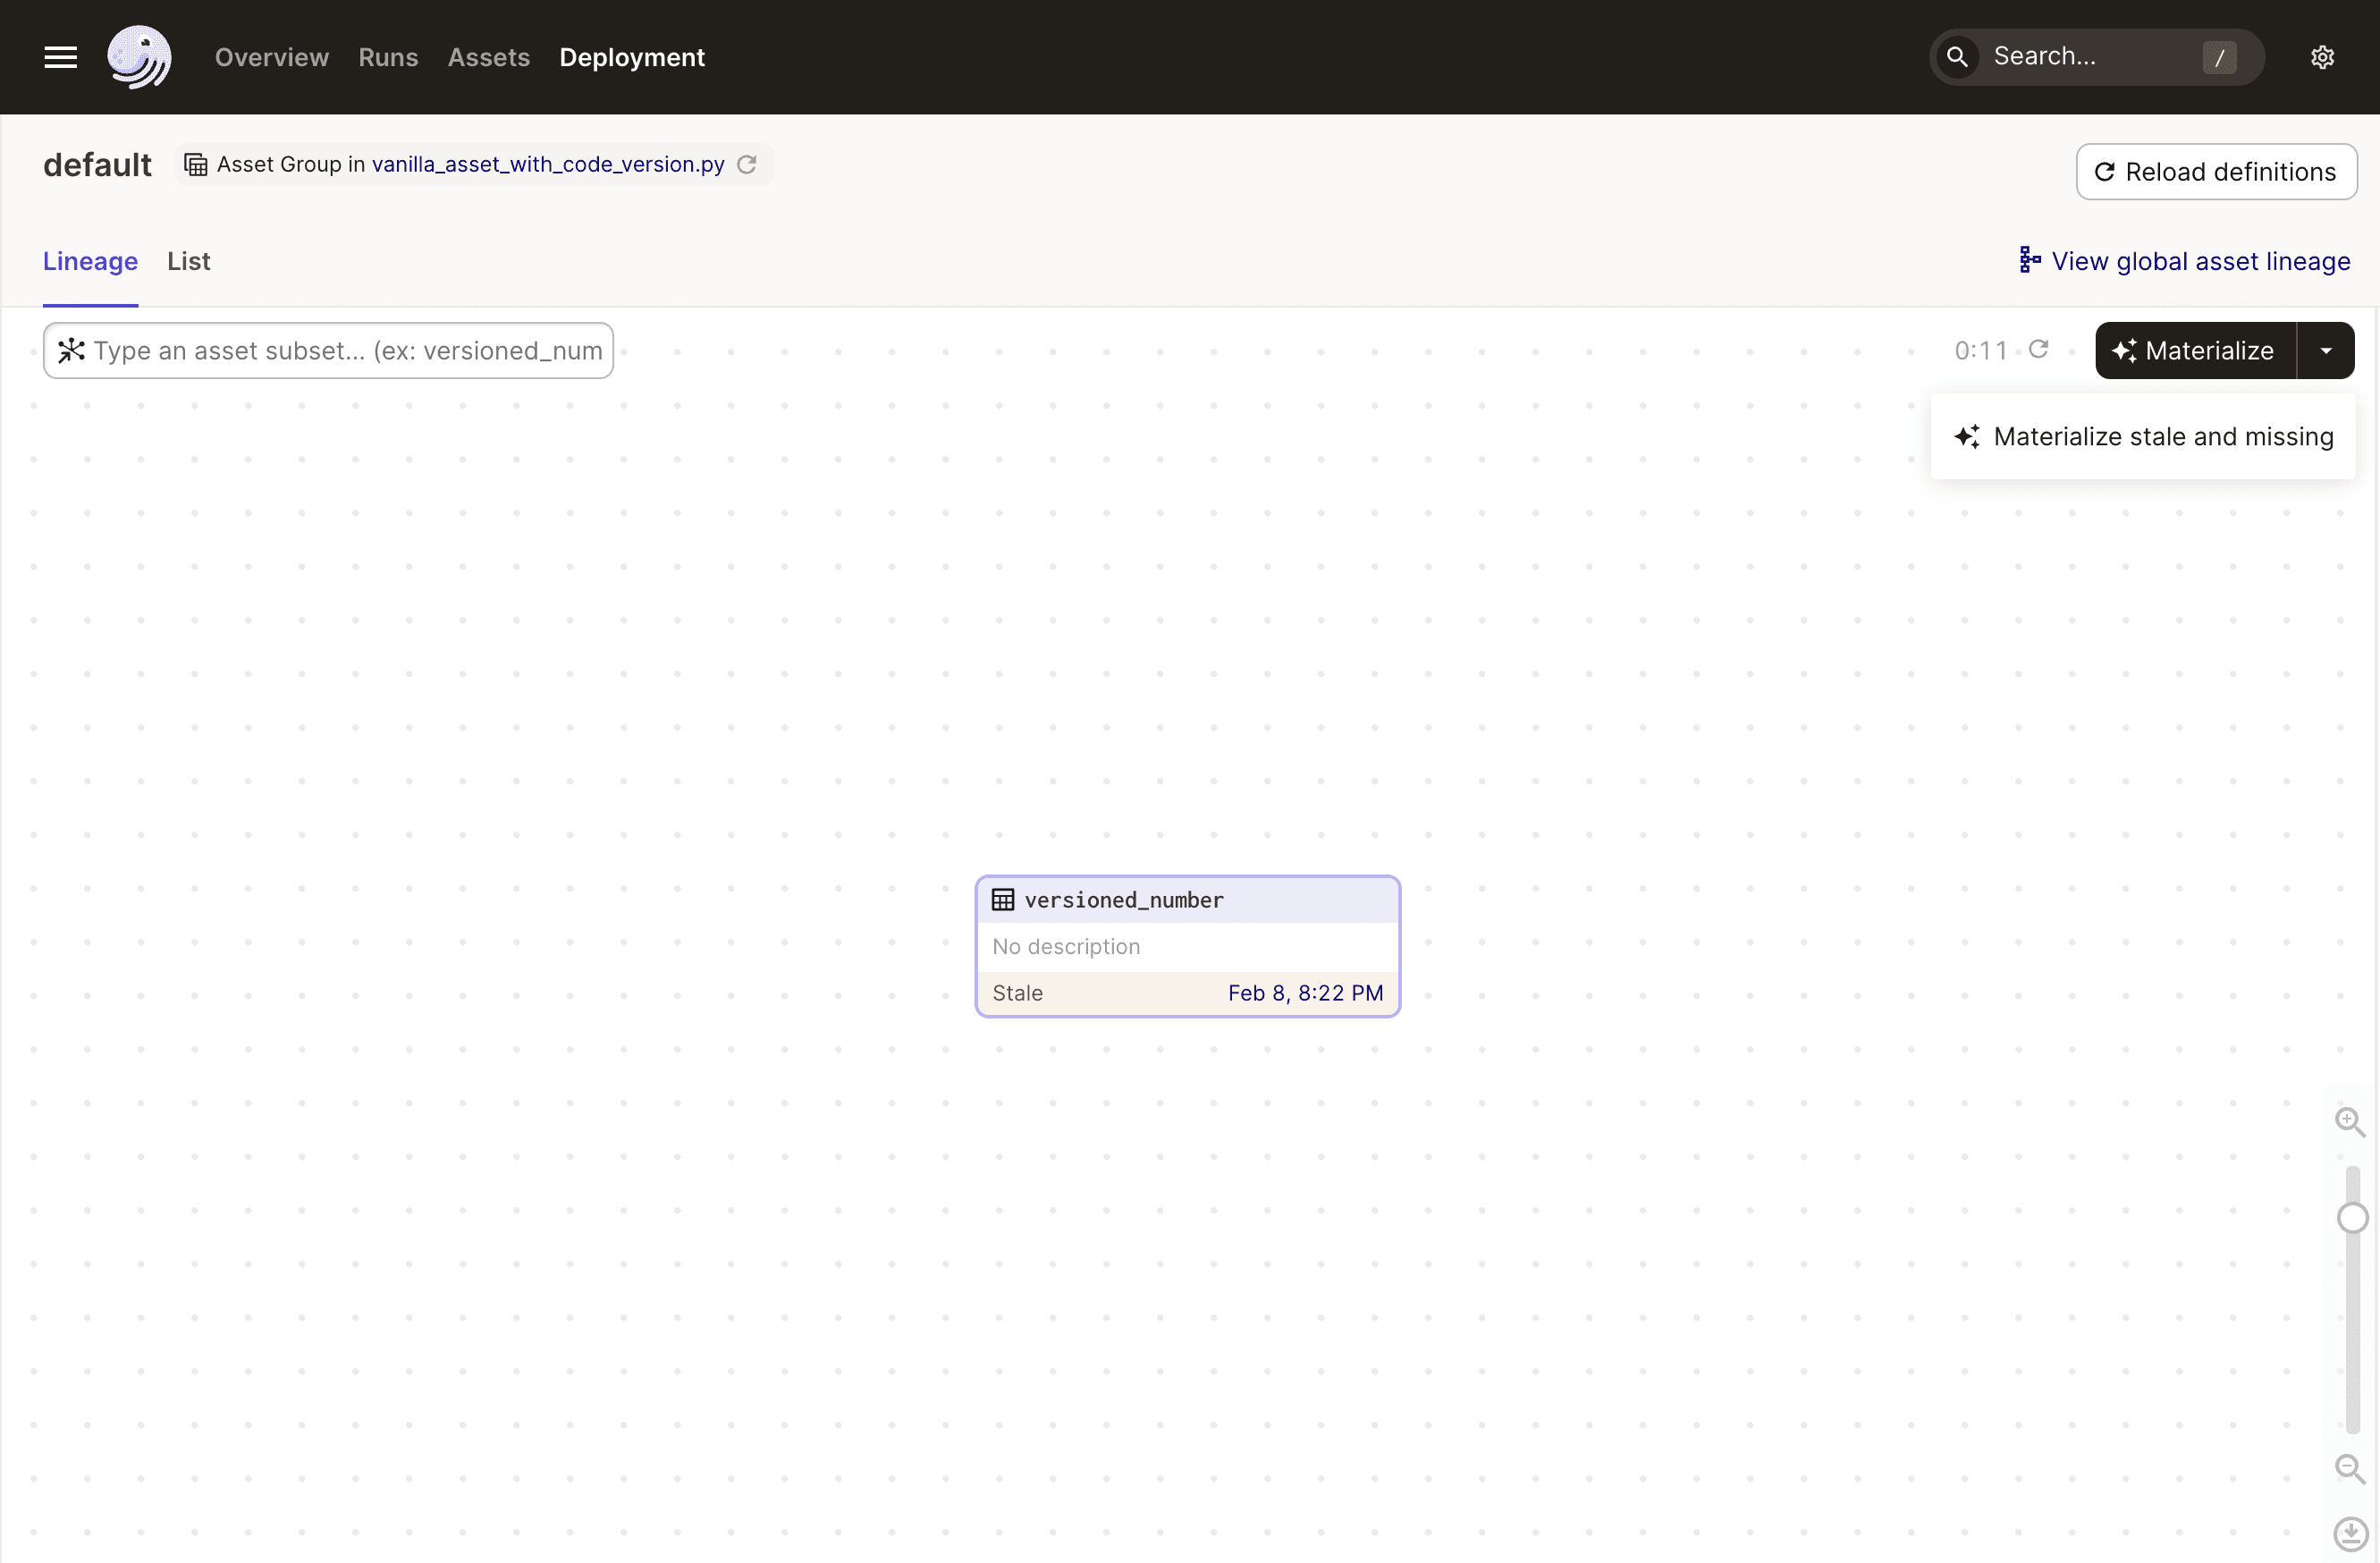Viewport: 2380px width, 1563px height.
Task: Click the asset group file icon
Action: 195,164
